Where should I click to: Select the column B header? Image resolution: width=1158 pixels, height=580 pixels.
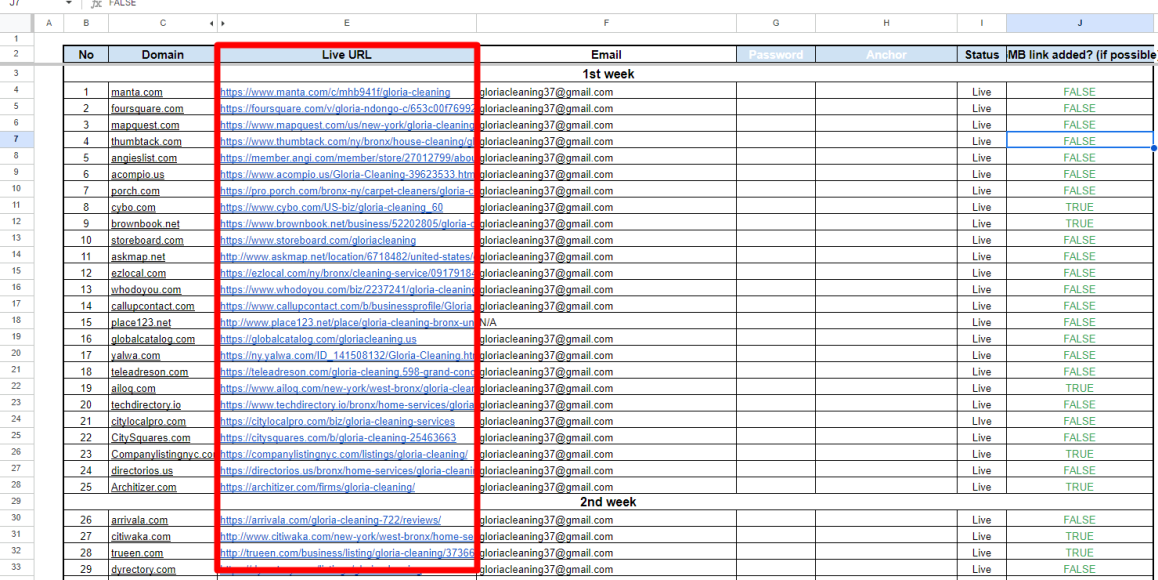[86, 24]
